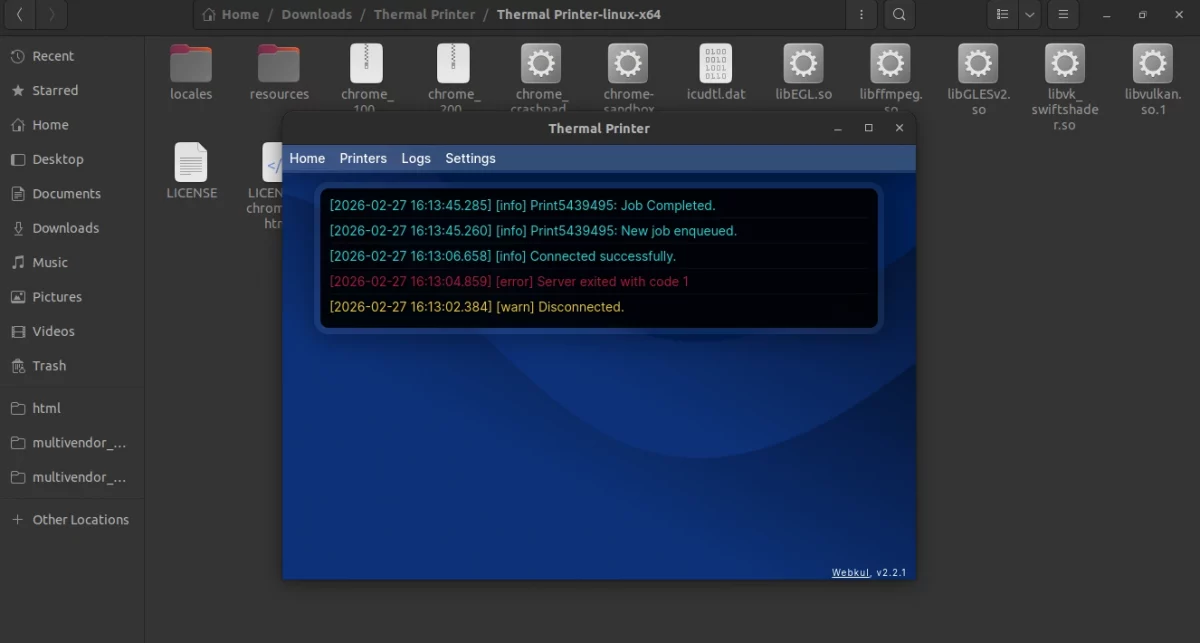Select the chrome_crashpad file
Viewport: 1200px width, 643px height.
(x=540, y=62)
